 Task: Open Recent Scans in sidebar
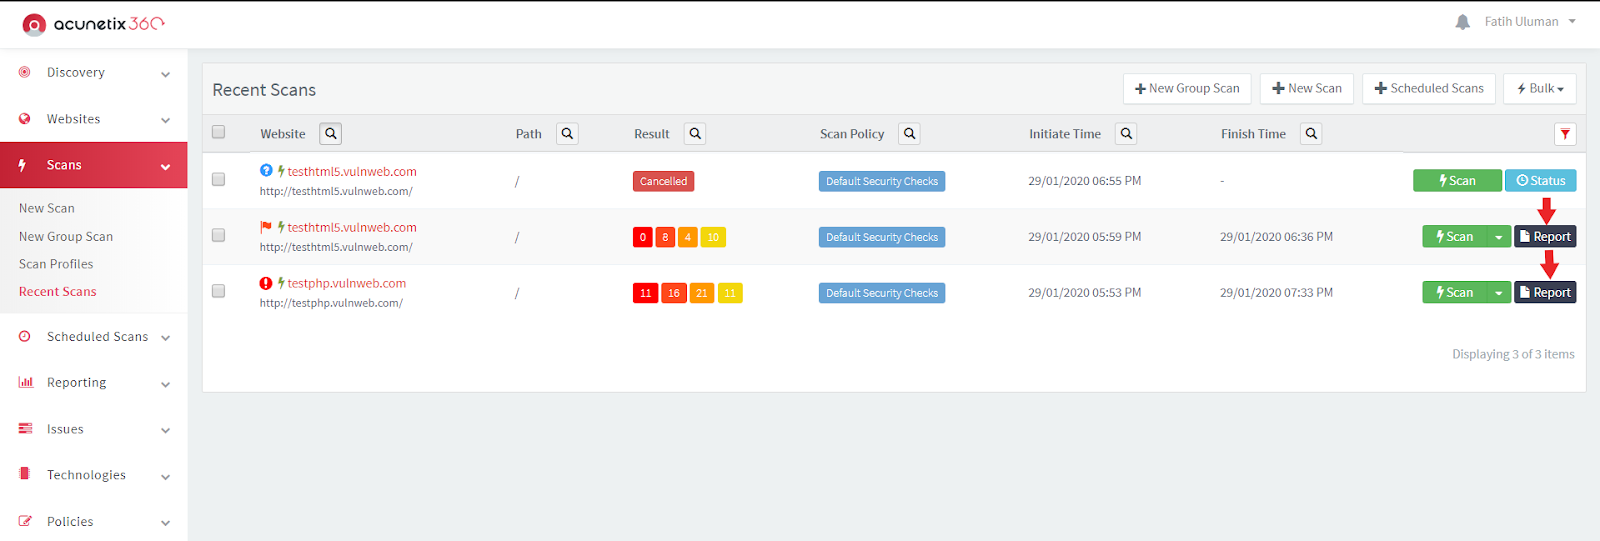(58, 292)
